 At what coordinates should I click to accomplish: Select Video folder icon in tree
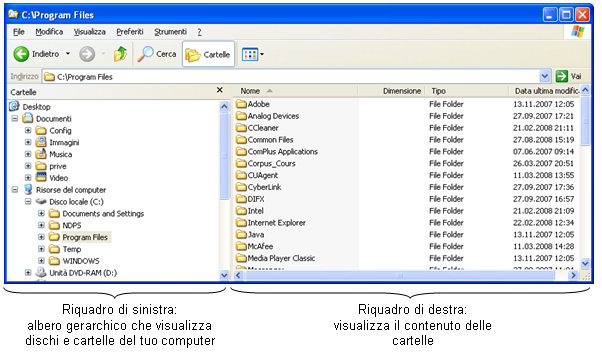point(41,177)
